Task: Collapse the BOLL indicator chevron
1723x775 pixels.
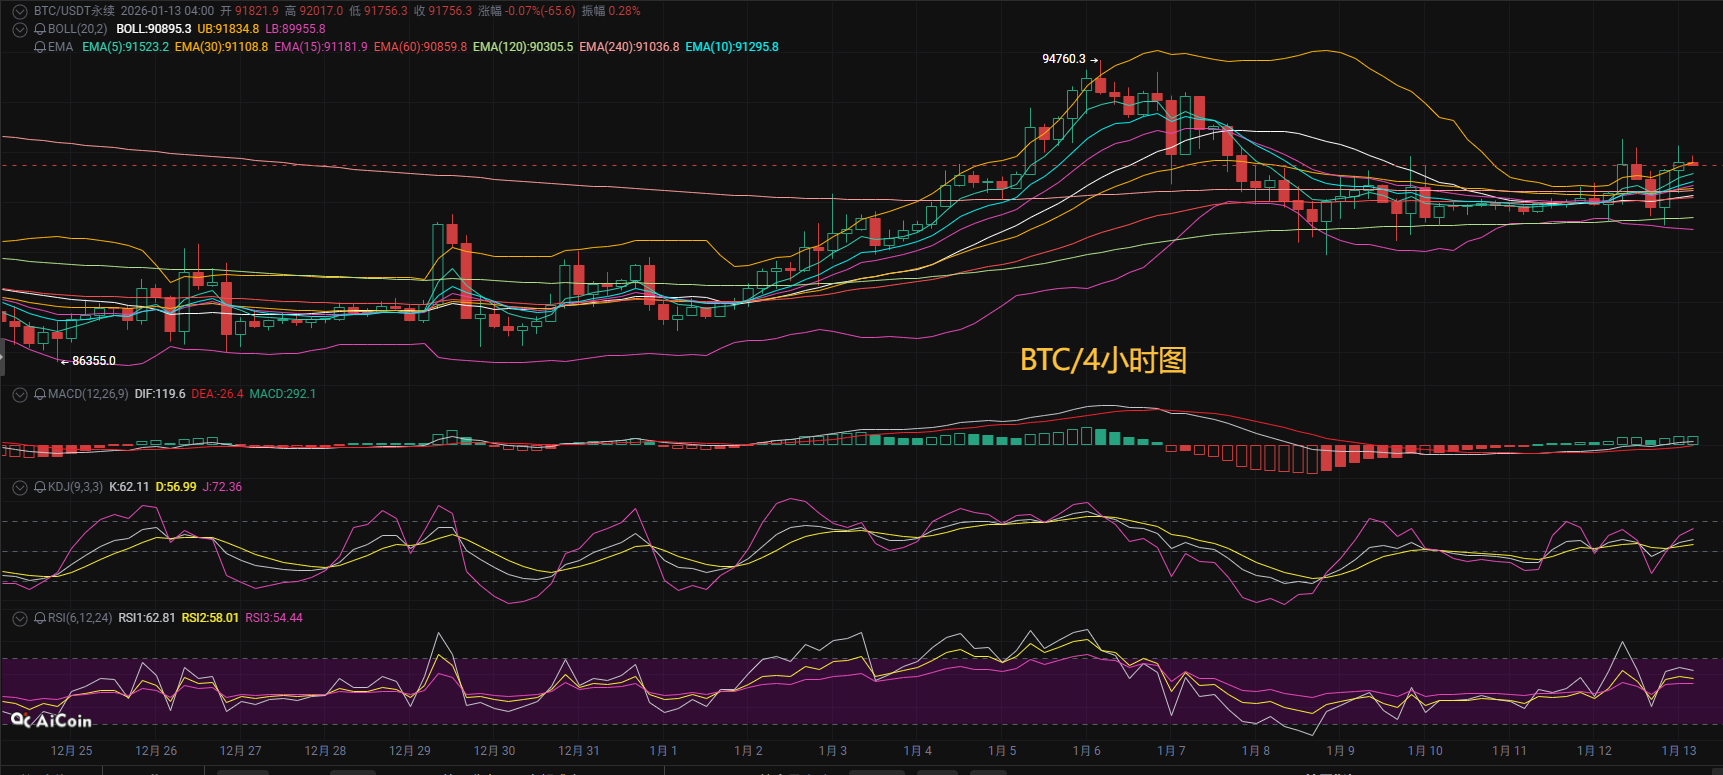Action: (19, 29)
